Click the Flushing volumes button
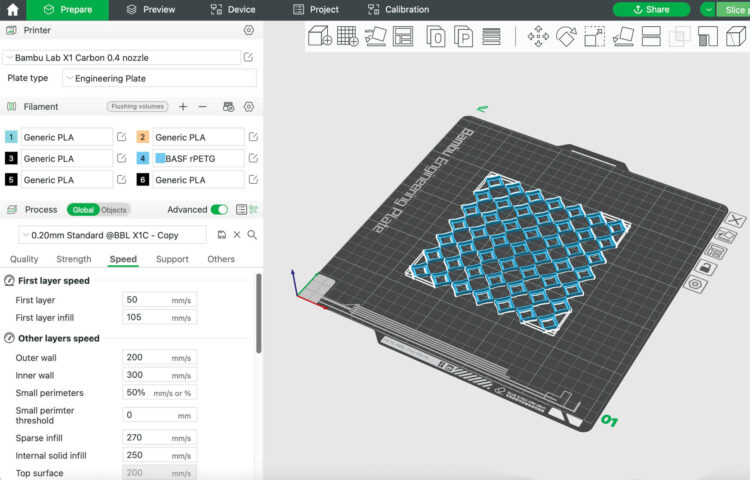 coord(137,106)
